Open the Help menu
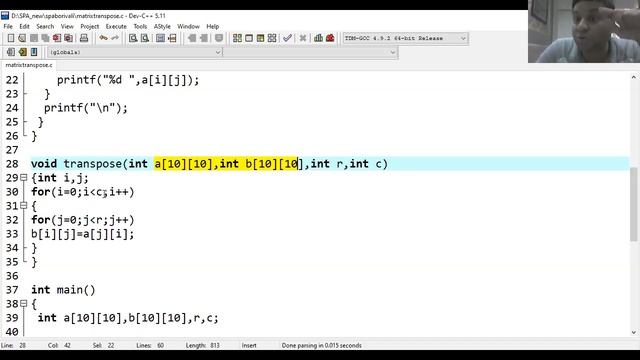640x360 pixels. point(212,27)
